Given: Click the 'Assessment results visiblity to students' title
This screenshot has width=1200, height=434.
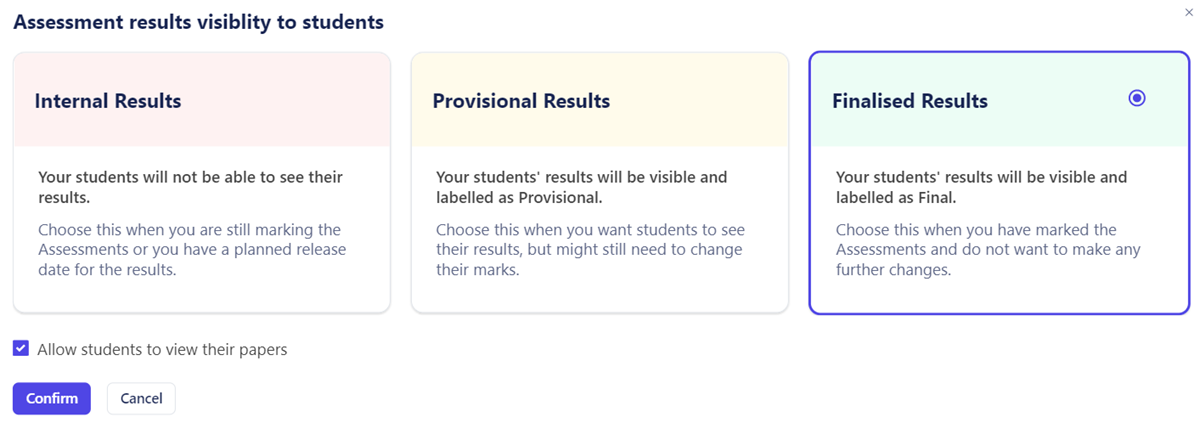Looking at the screenshot, I should coord(198,21).
